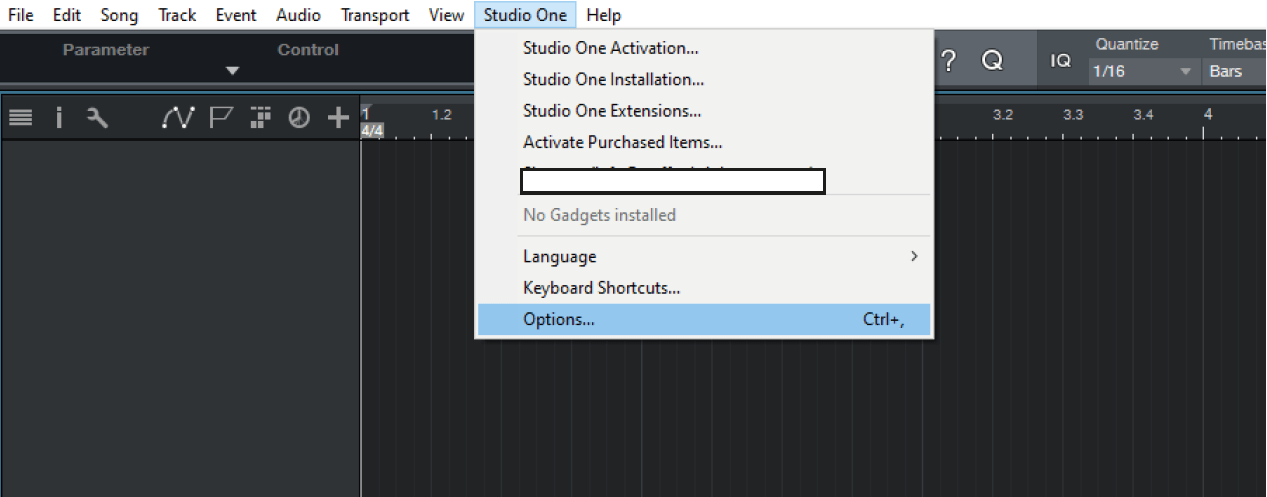Screen dimensions: 1267x497
Task: Click position 3.3 on the ruler
Action: [x=1073, y=115]
